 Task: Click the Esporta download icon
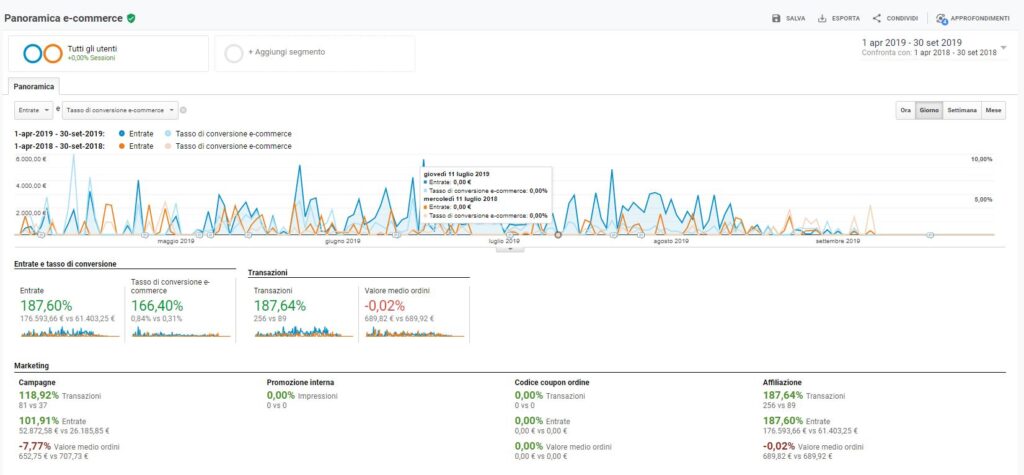pyautogui.click(x=822, y=18)
